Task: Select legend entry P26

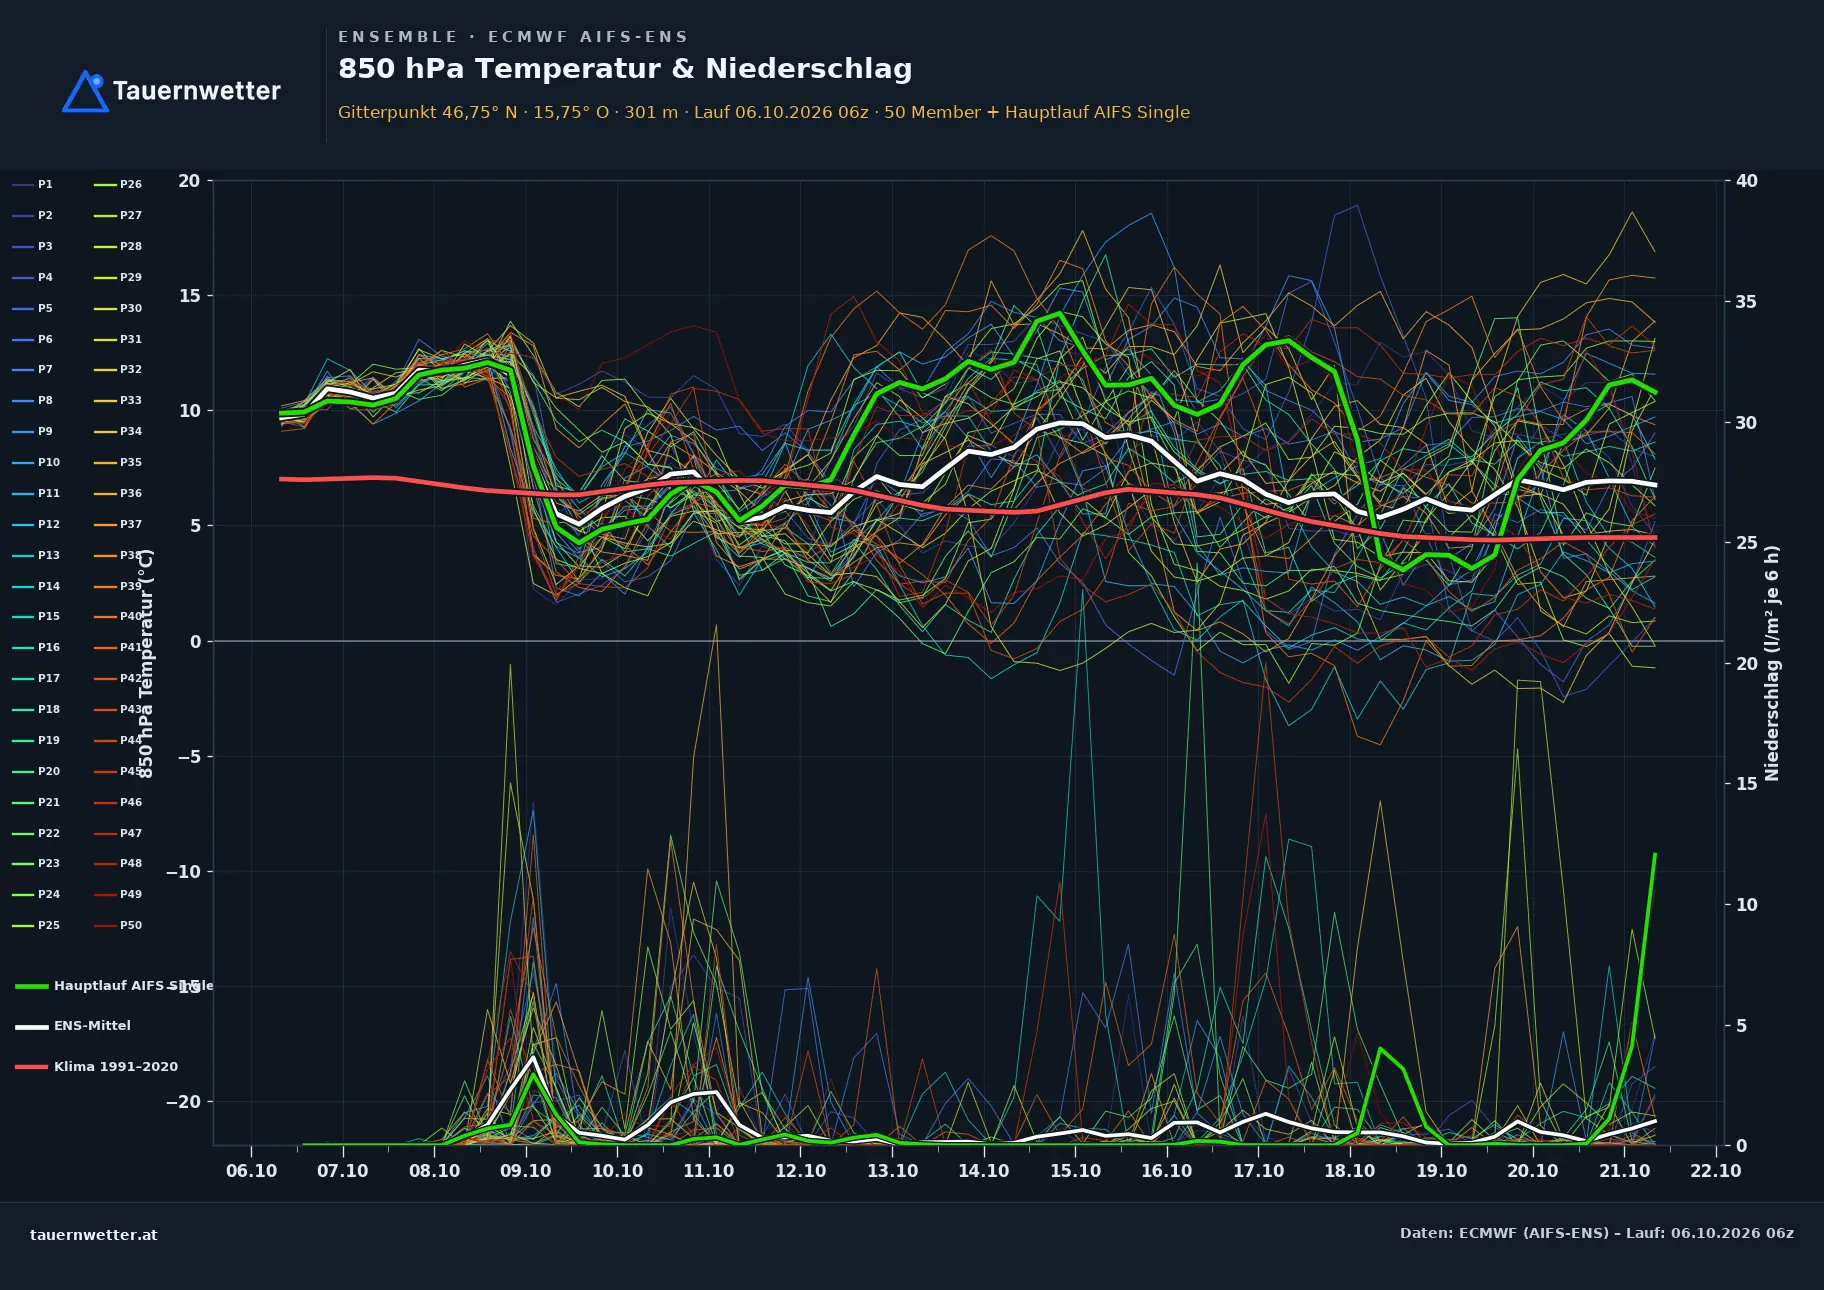Action: (x=118, y=185)
